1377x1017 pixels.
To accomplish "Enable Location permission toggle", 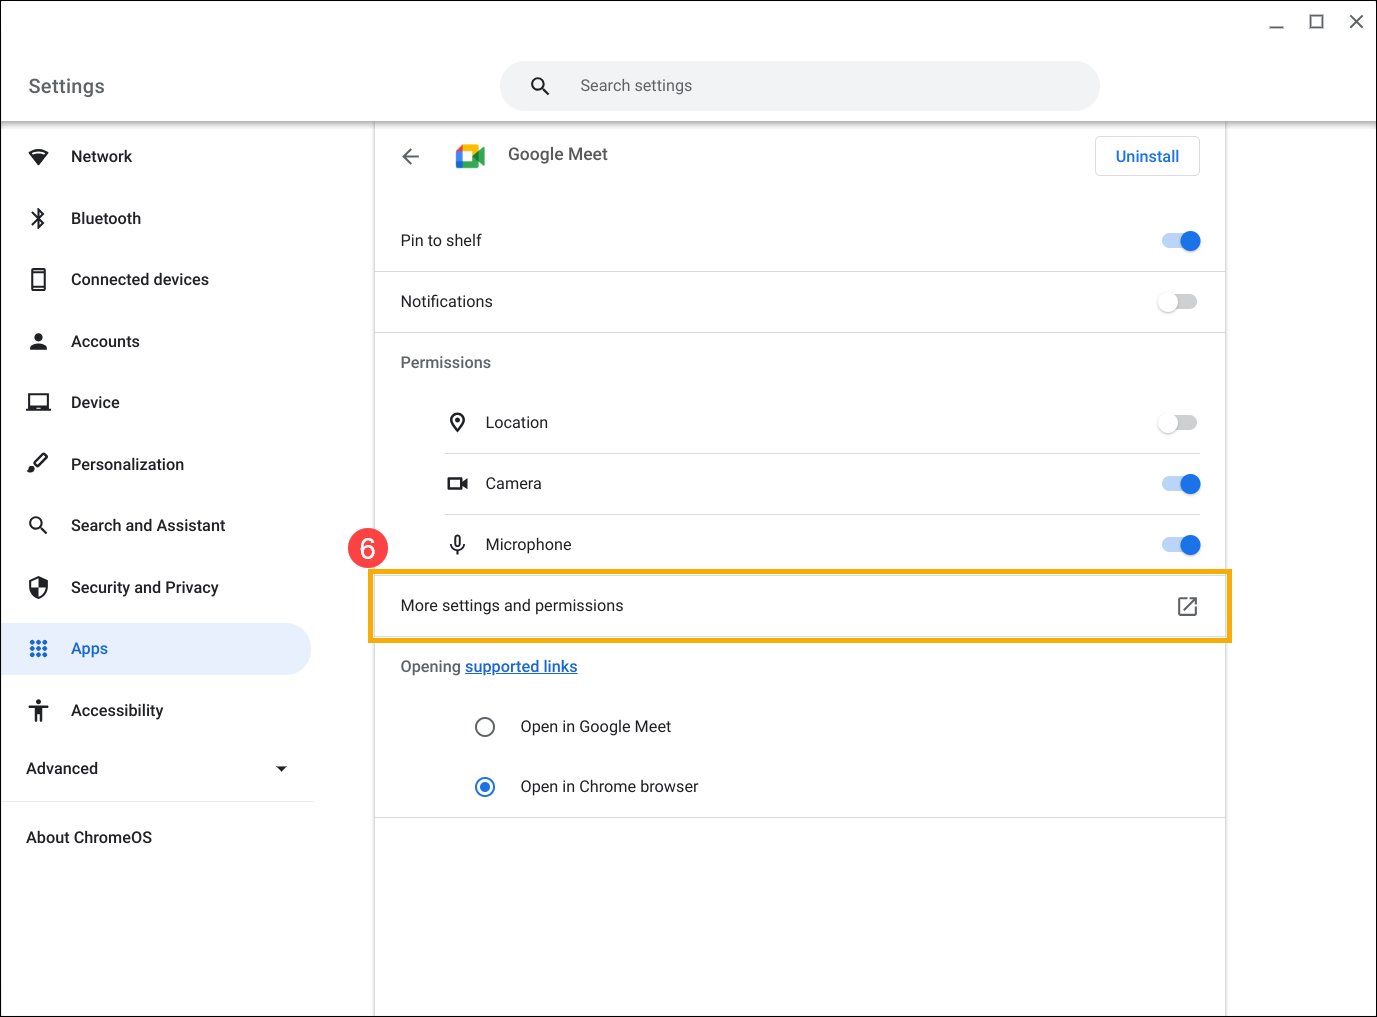I will pyautogui.click(x=1177, y=423).
